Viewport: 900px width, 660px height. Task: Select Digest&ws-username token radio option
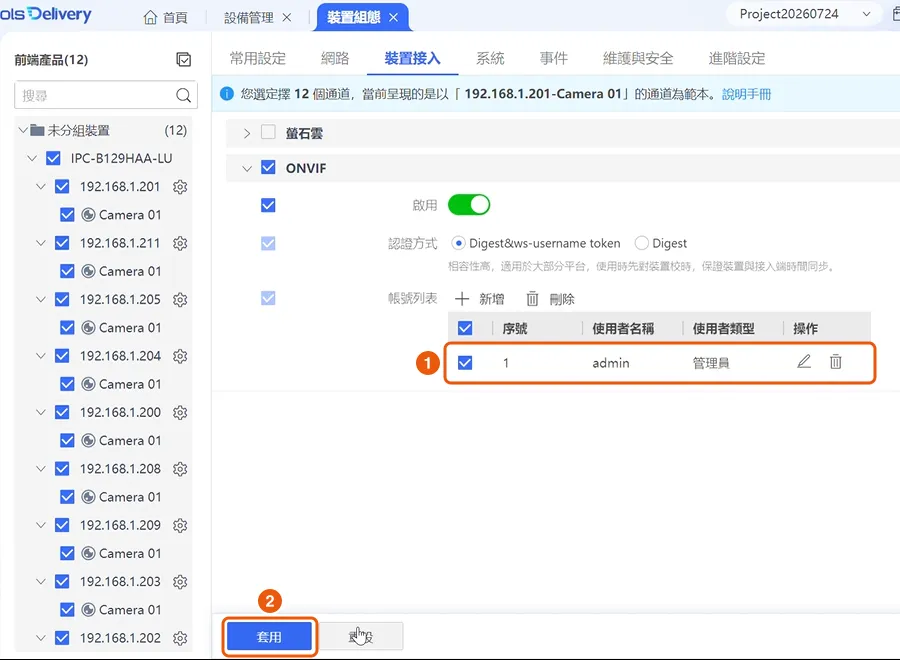458,243
